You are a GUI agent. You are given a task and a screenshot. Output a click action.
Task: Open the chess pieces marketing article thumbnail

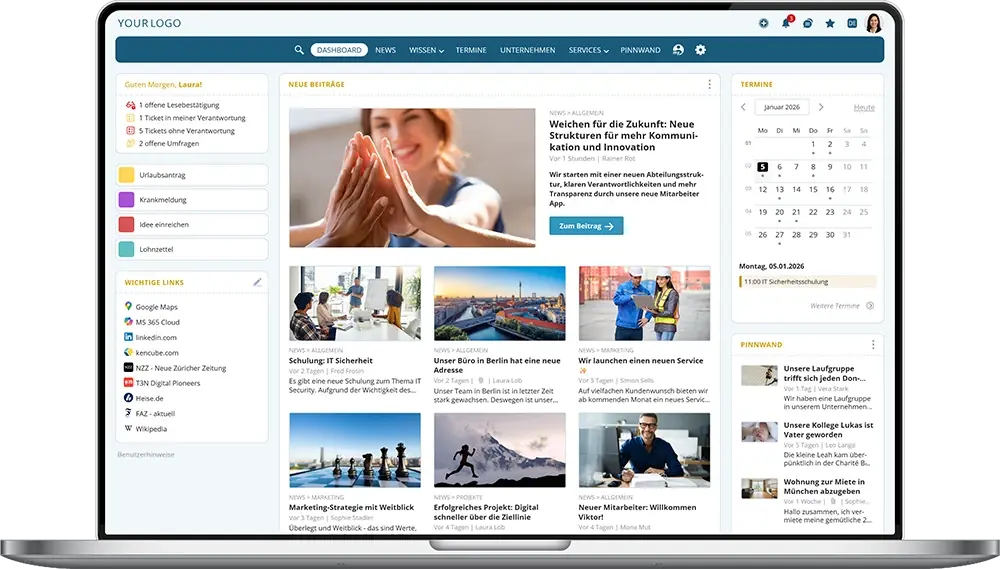355,450
